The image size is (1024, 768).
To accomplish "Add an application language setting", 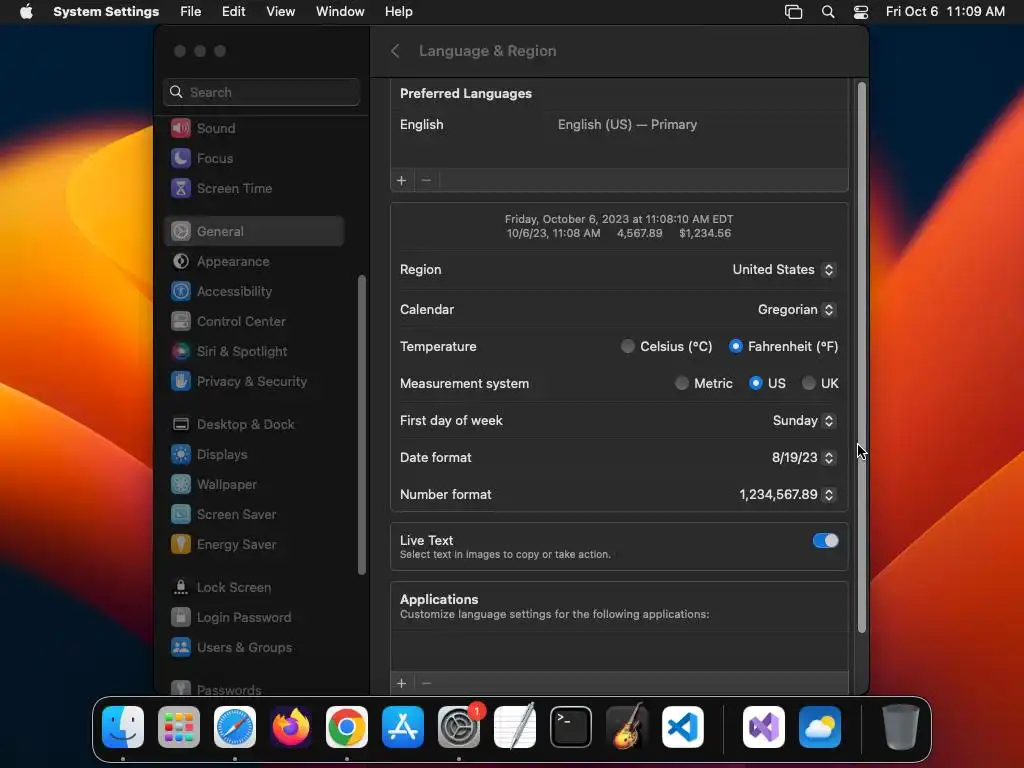I will pos(402,683).
